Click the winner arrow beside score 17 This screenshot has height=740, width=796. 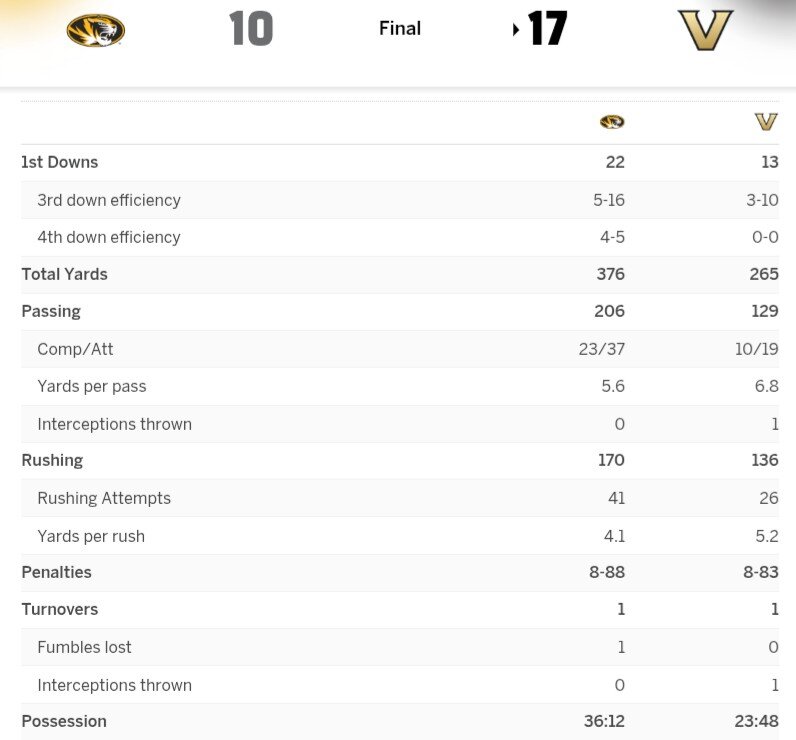pos(516,30)
